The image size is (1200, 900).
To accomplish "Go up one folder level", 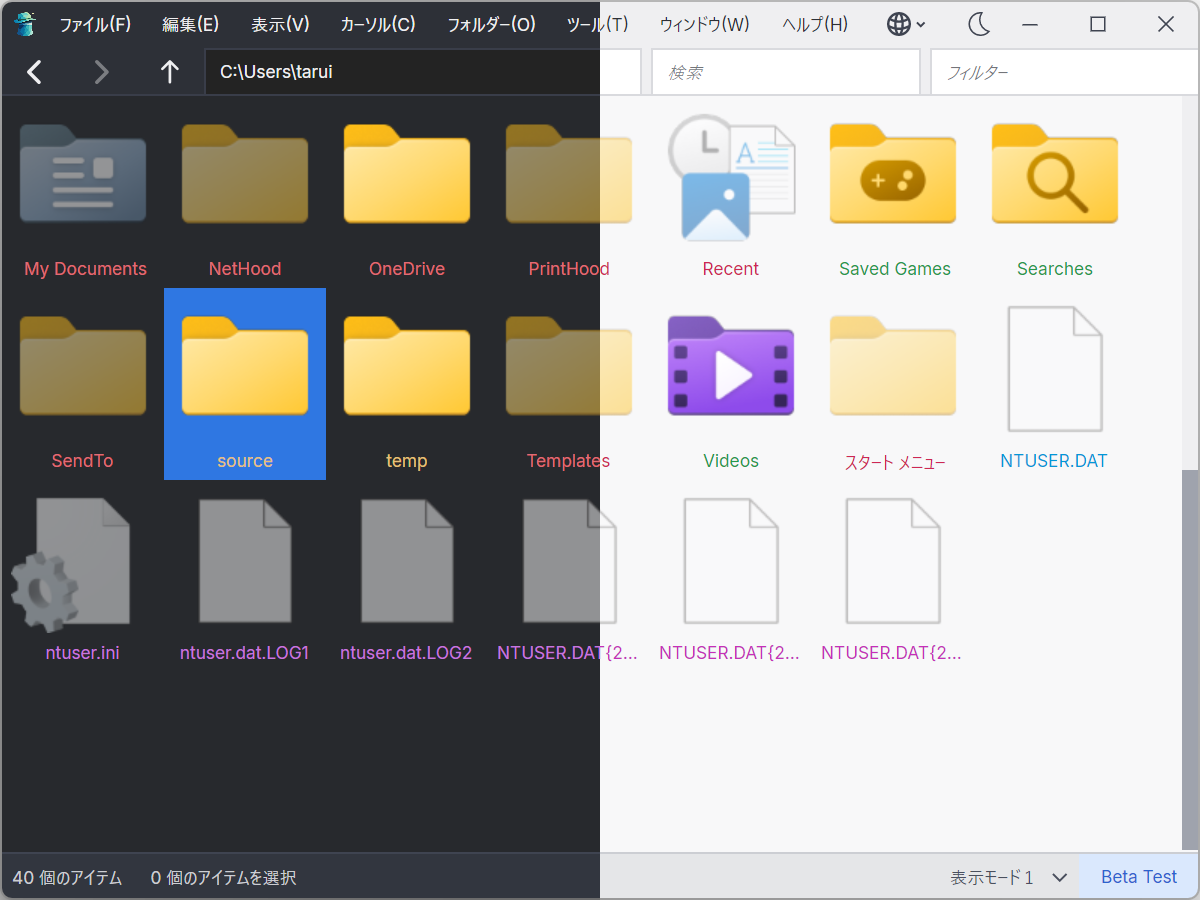I will 169,71.
